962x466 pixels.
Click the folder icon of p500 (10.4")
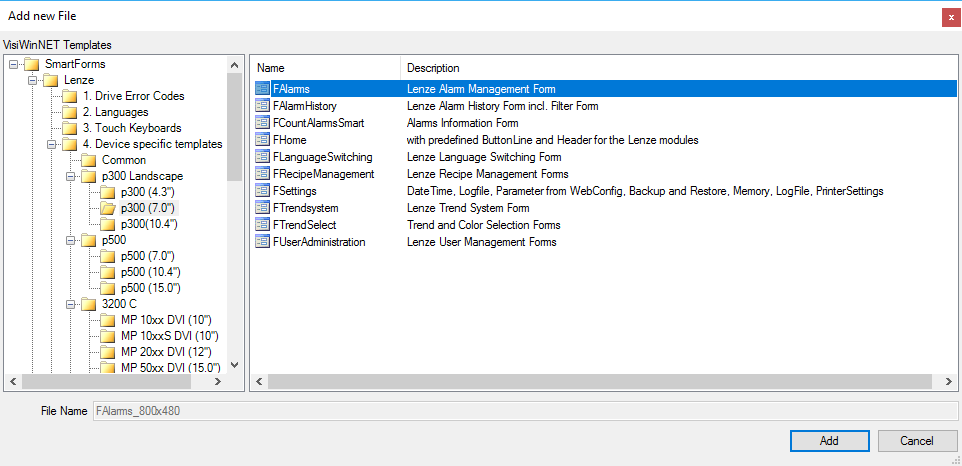pyautogui.click(x=108, y=272)
